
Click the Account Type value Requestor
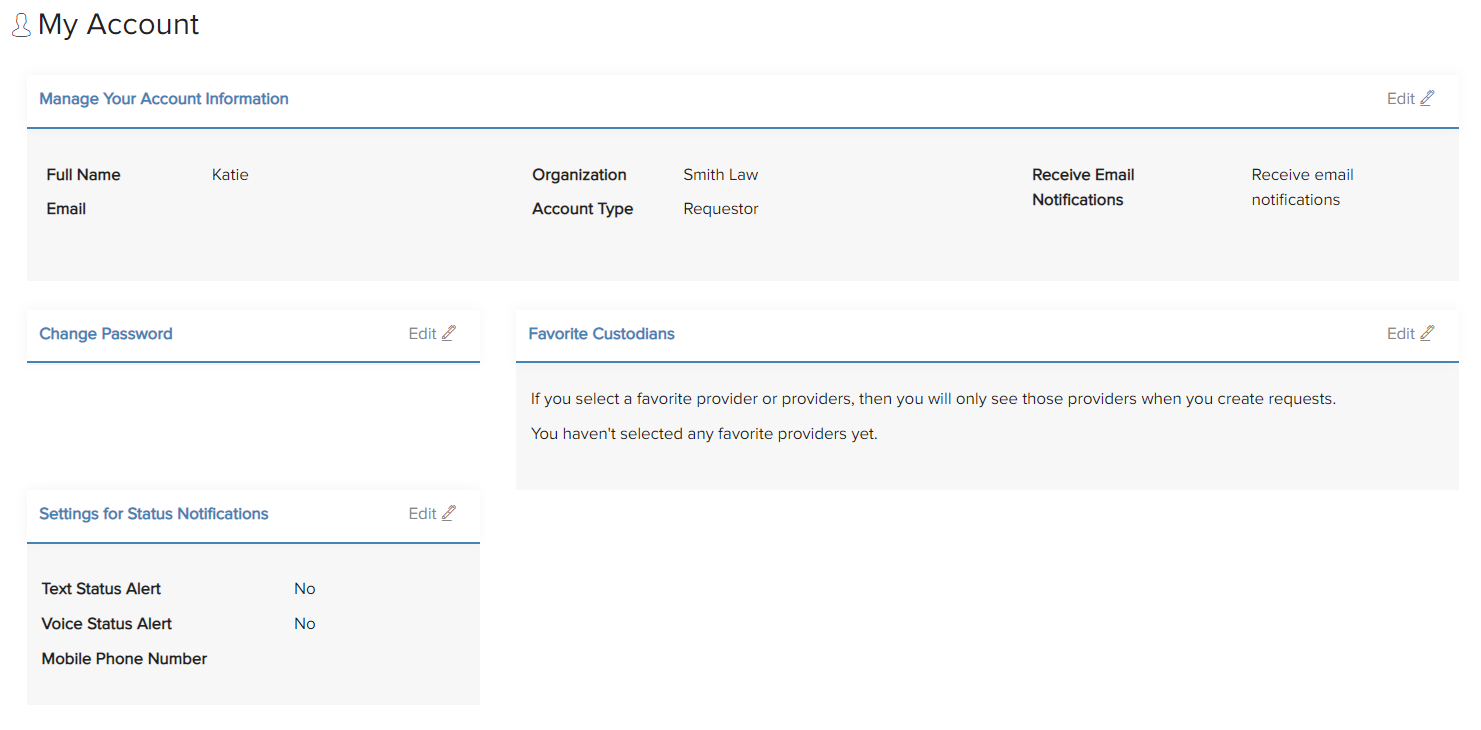tap(720, 208)
